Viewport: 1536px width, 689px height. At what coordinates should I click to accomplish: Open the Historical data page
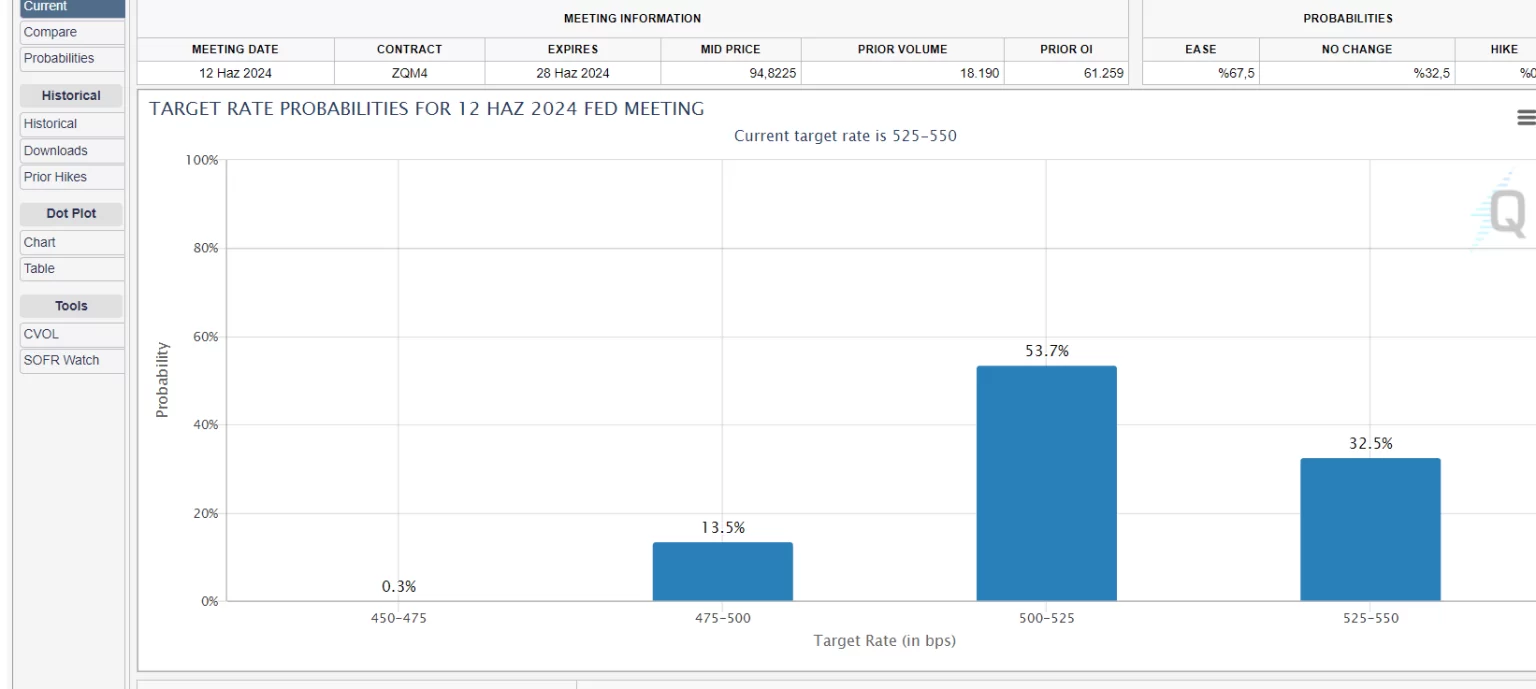(72, 124)
